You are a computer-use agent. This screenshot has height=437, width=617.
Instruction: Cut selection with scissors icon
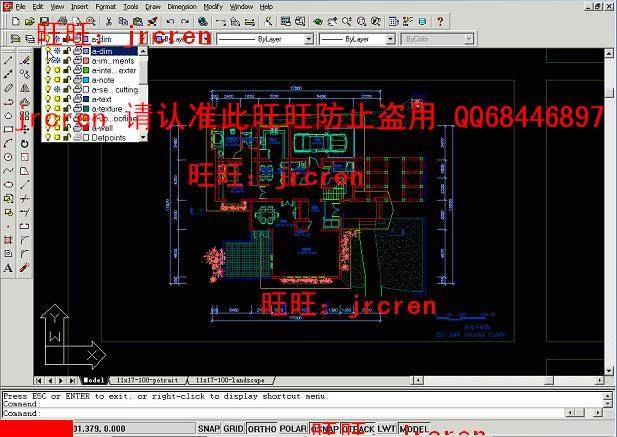pos(109,21)
